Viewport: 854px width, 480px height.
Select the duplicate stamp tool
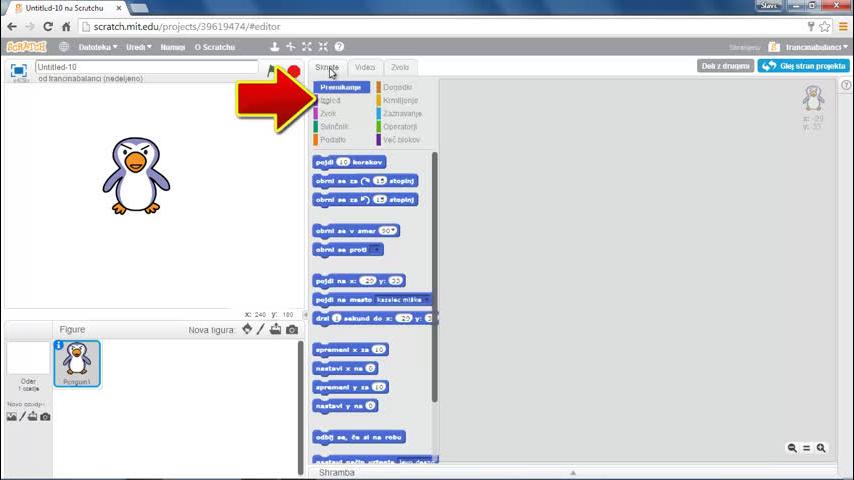pos(274,46)
